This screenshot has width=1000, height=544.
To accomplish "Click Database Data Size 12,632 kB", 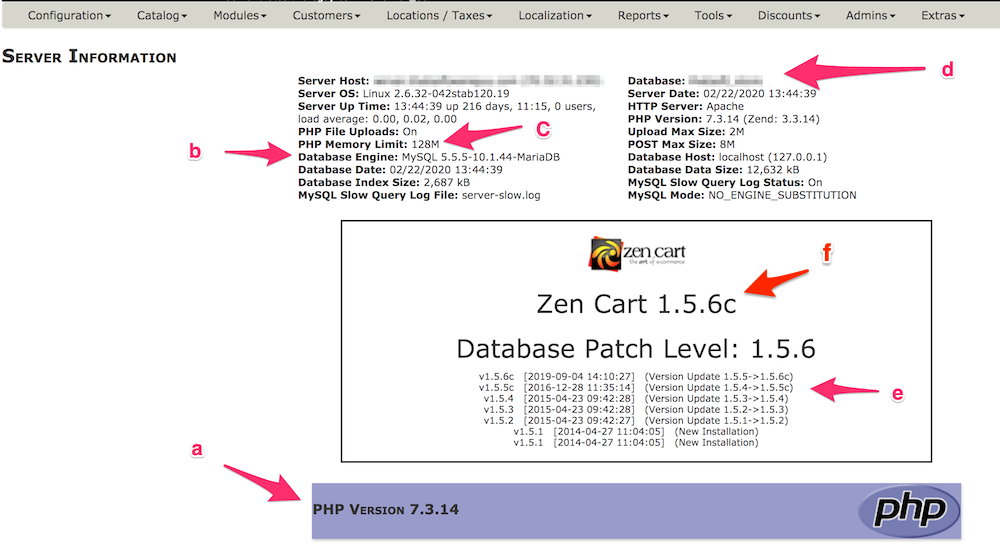I will (x=713, y=170).
